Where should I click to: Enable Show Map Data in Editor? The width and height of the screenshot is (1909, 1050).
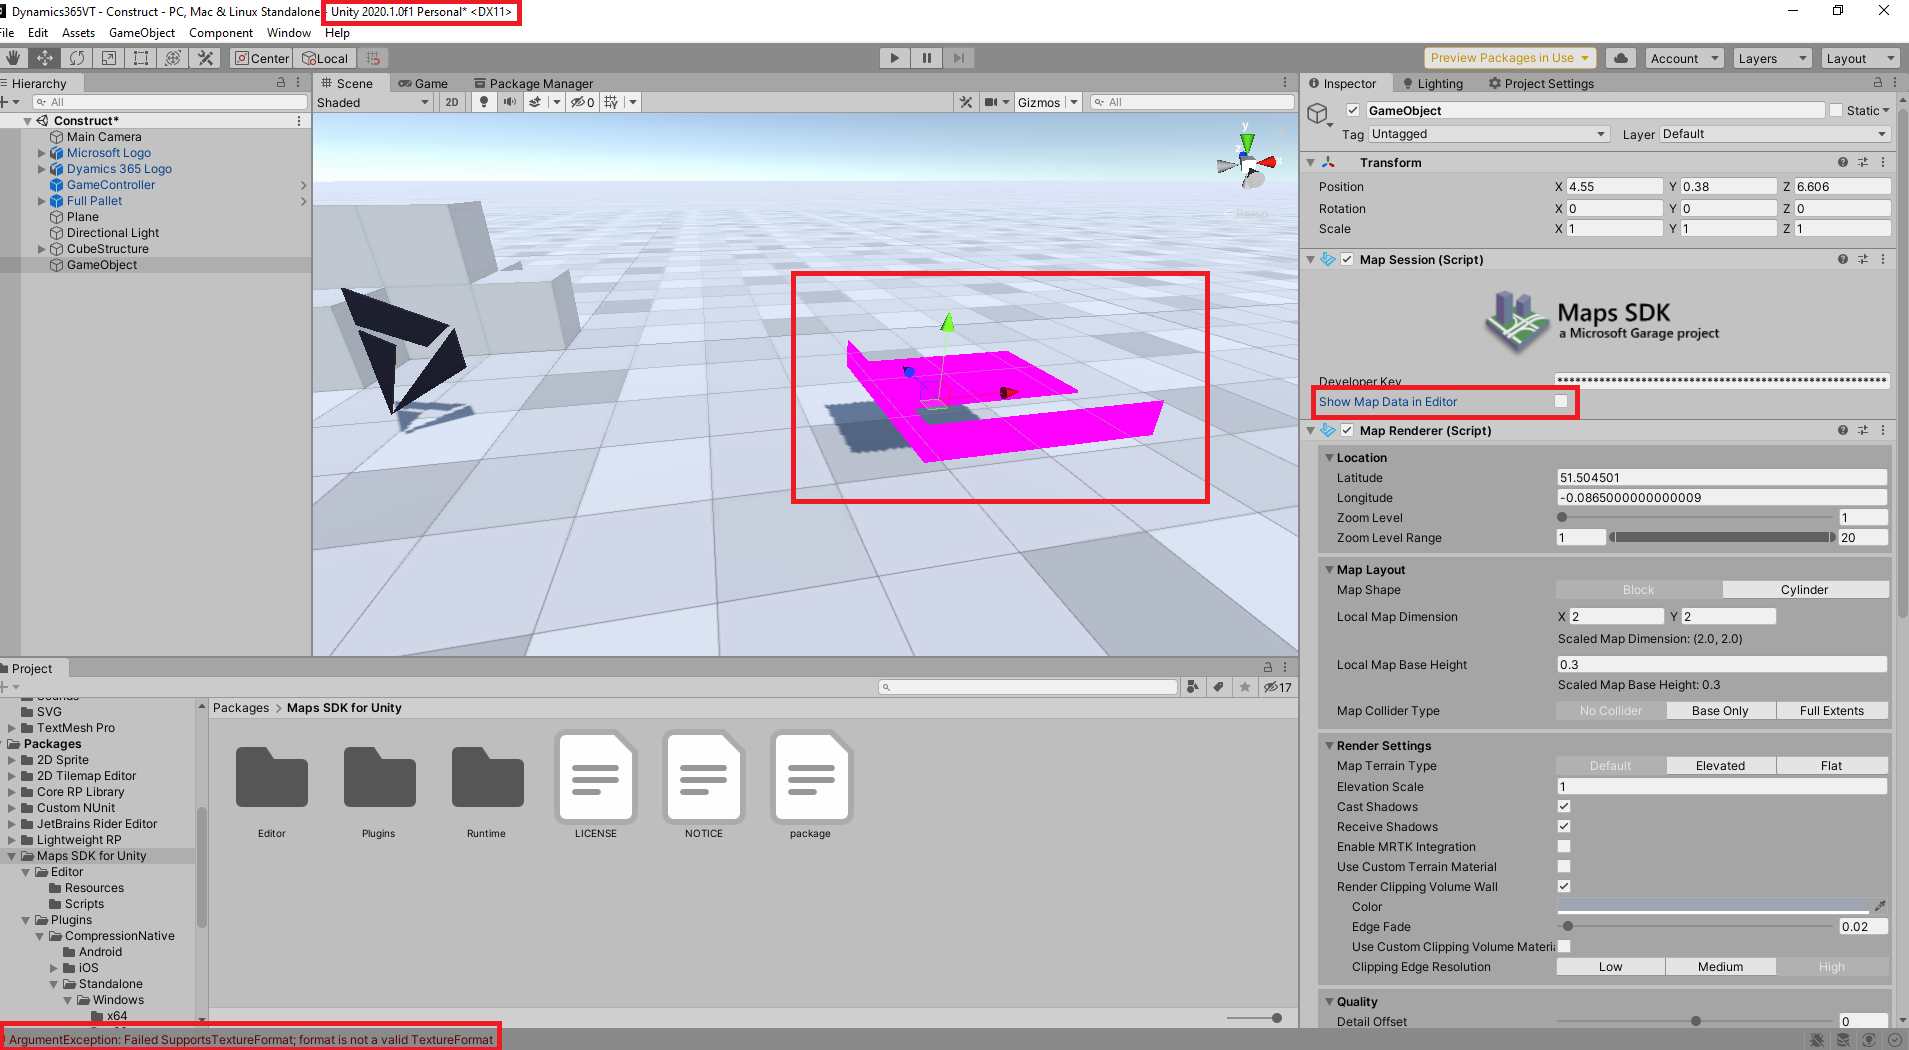point(1560,401)
